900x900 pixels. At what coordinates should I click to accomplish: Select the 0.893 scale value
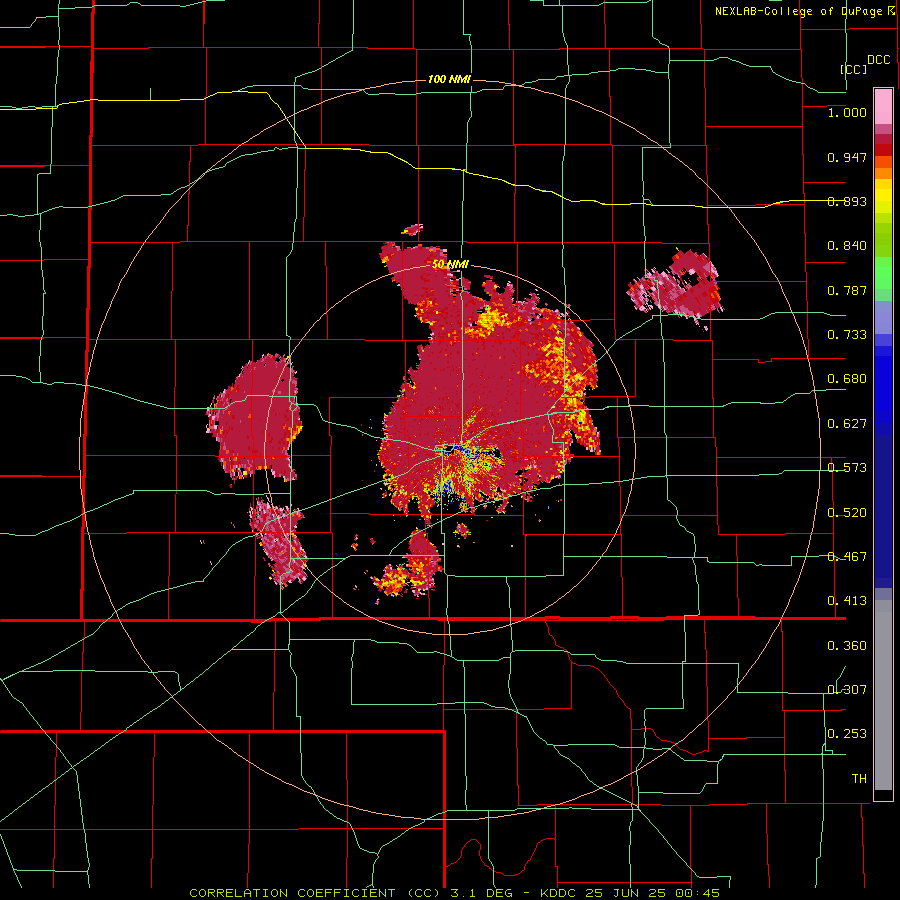(847, 201)
